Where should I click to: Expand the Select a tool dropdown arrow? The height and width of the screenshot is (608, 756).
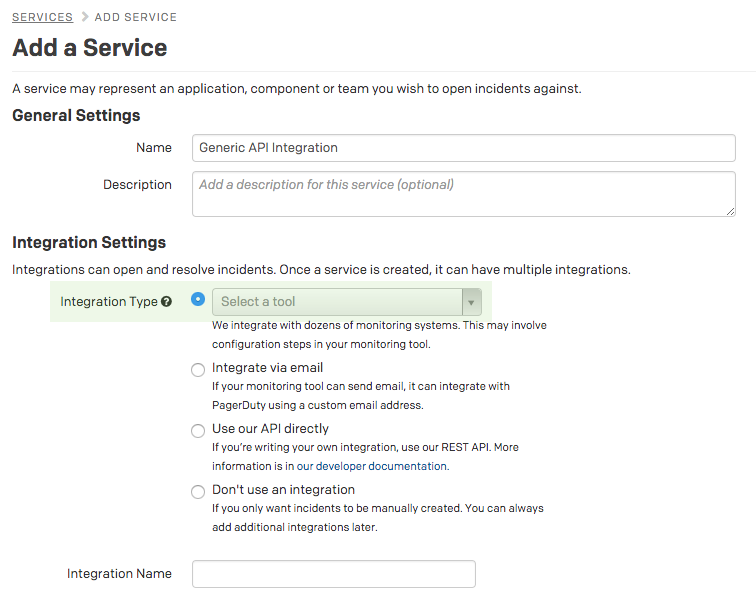coord(471,302)
